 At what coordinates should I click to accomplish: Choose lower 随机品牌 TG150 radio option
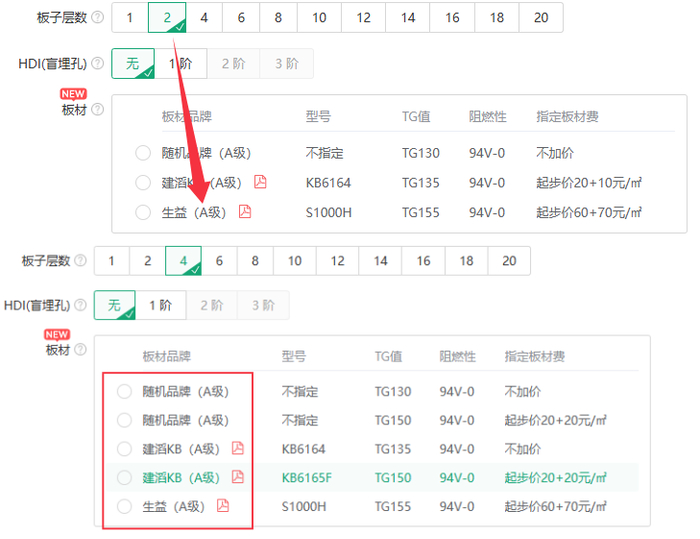click(124, 420)
